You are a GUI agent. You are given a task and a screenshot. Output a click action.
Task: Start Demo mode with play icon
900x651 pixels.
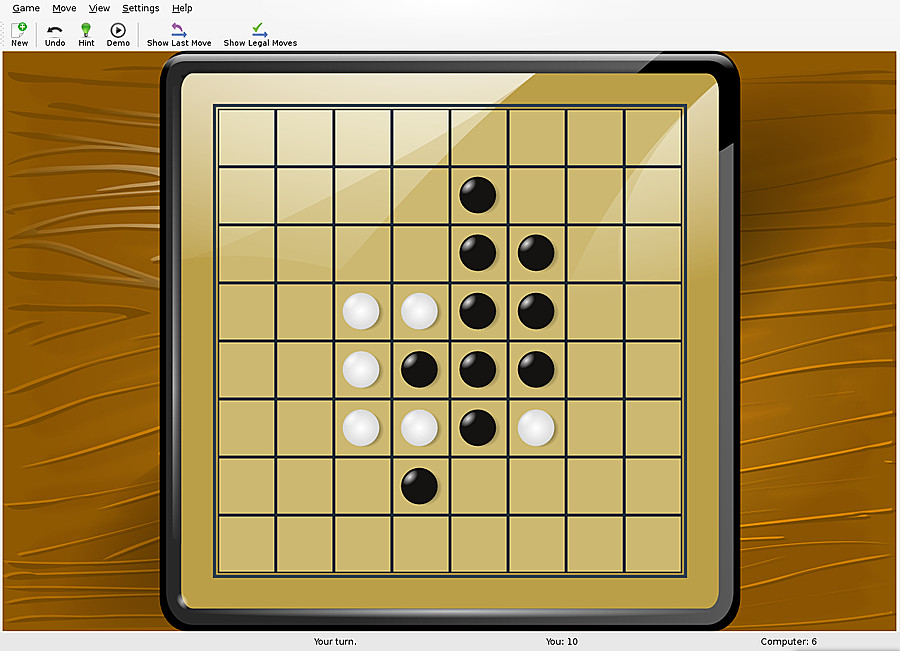(118, 35)
